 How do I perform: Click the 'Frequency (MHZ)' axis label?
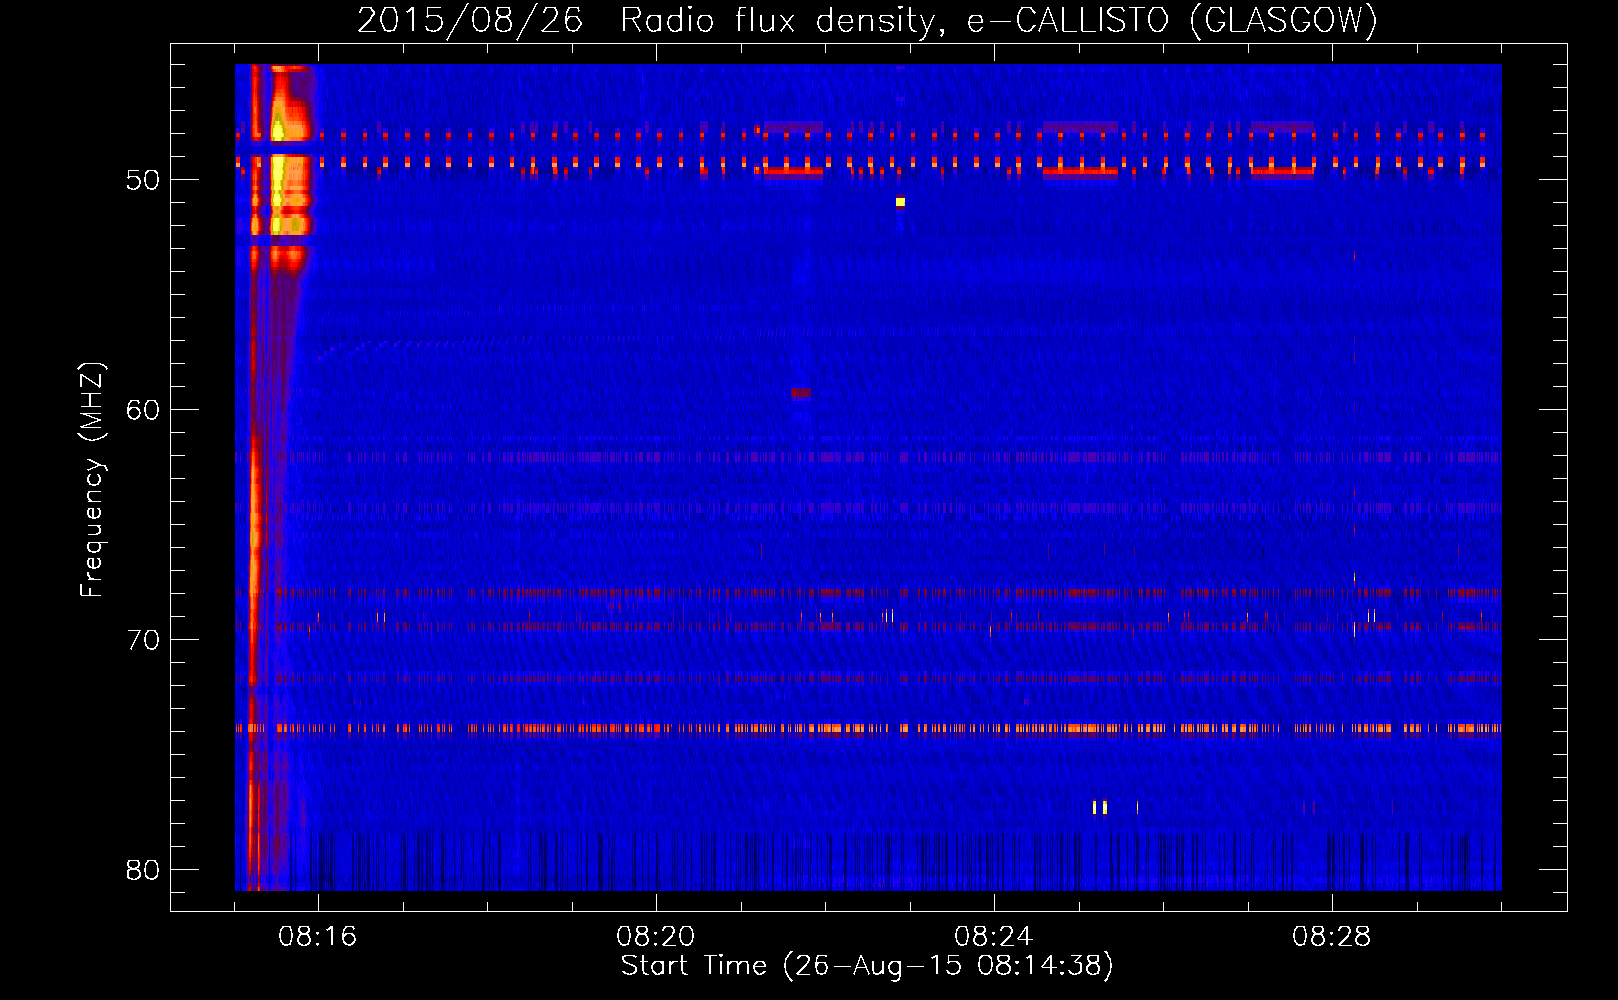pos(91,480)
